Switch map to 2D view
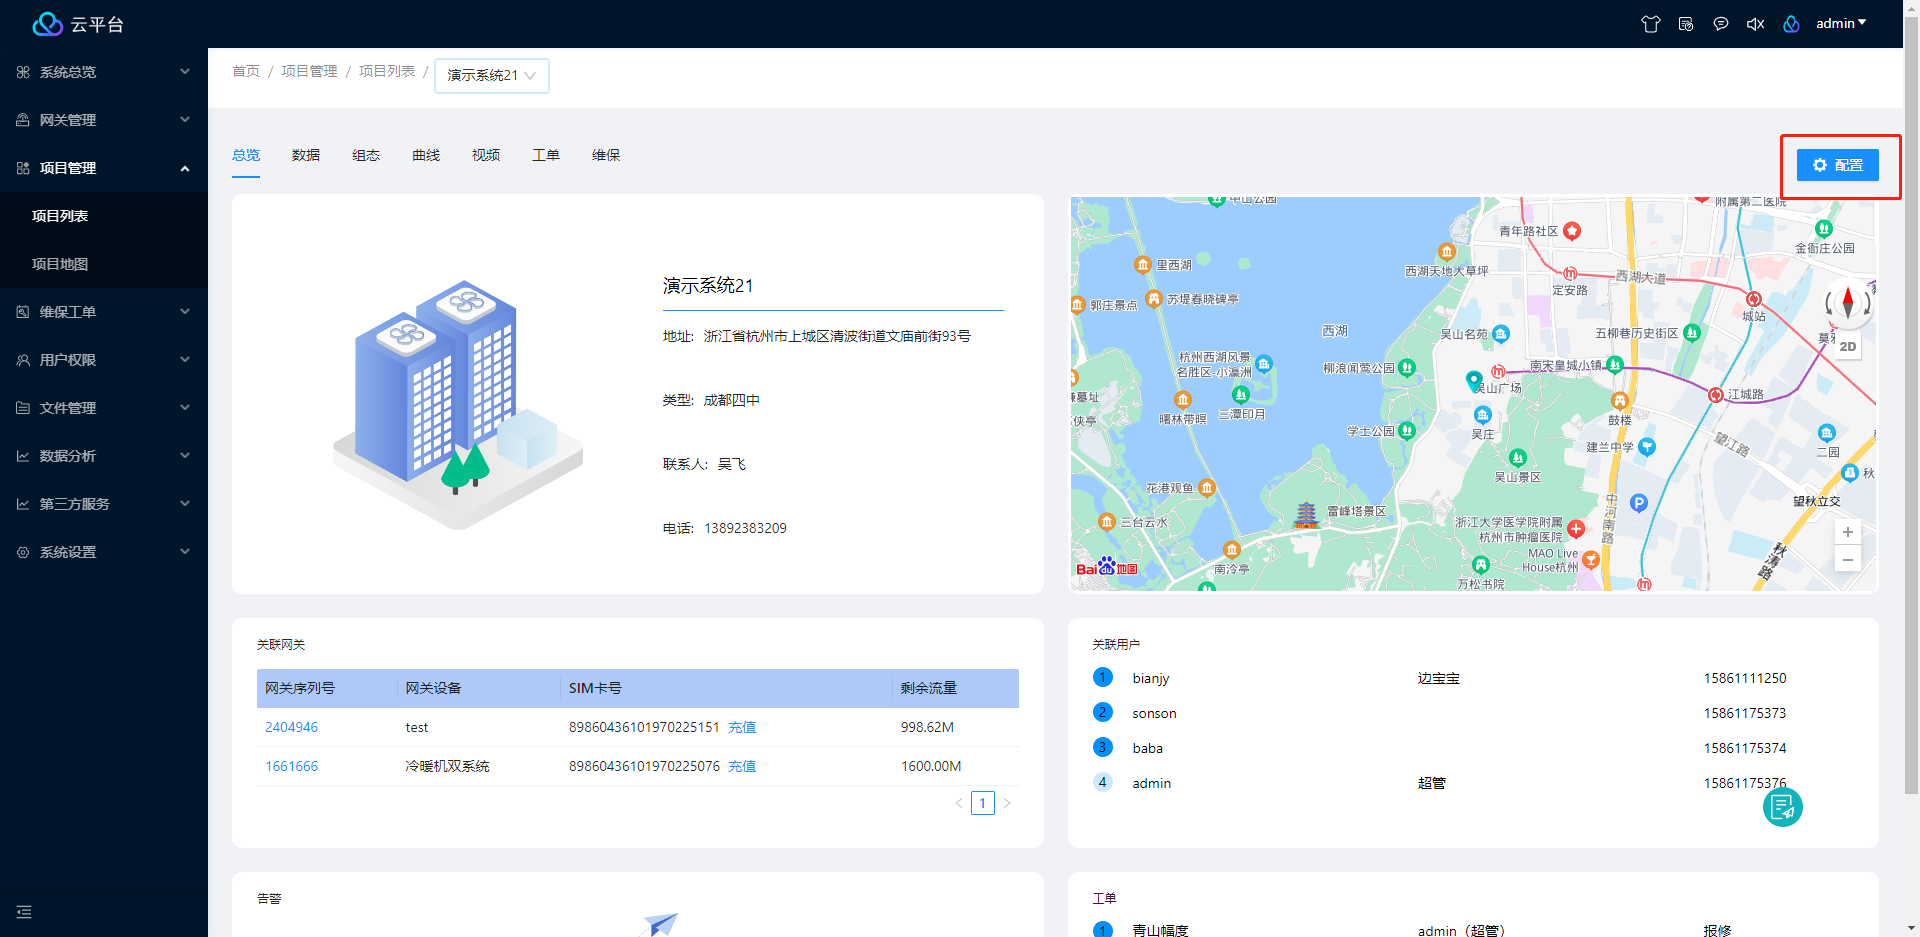1920x937 pixels. pyautogui.click(x=1848, y=346)
